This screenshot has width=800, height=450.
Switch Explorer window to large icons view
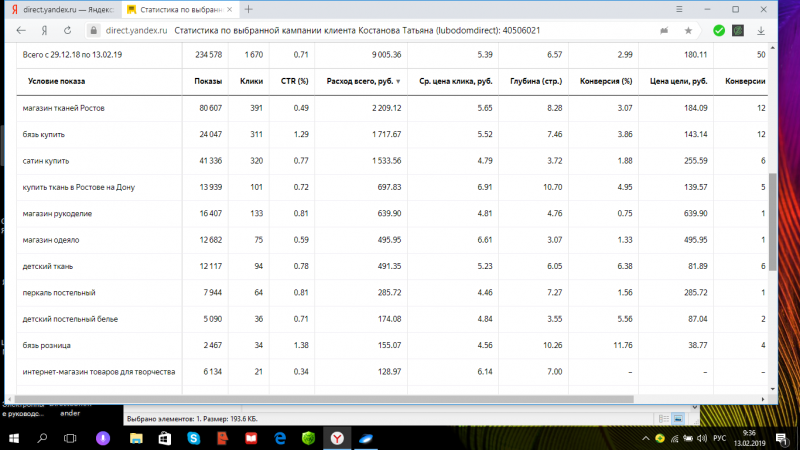click(678, 419)
